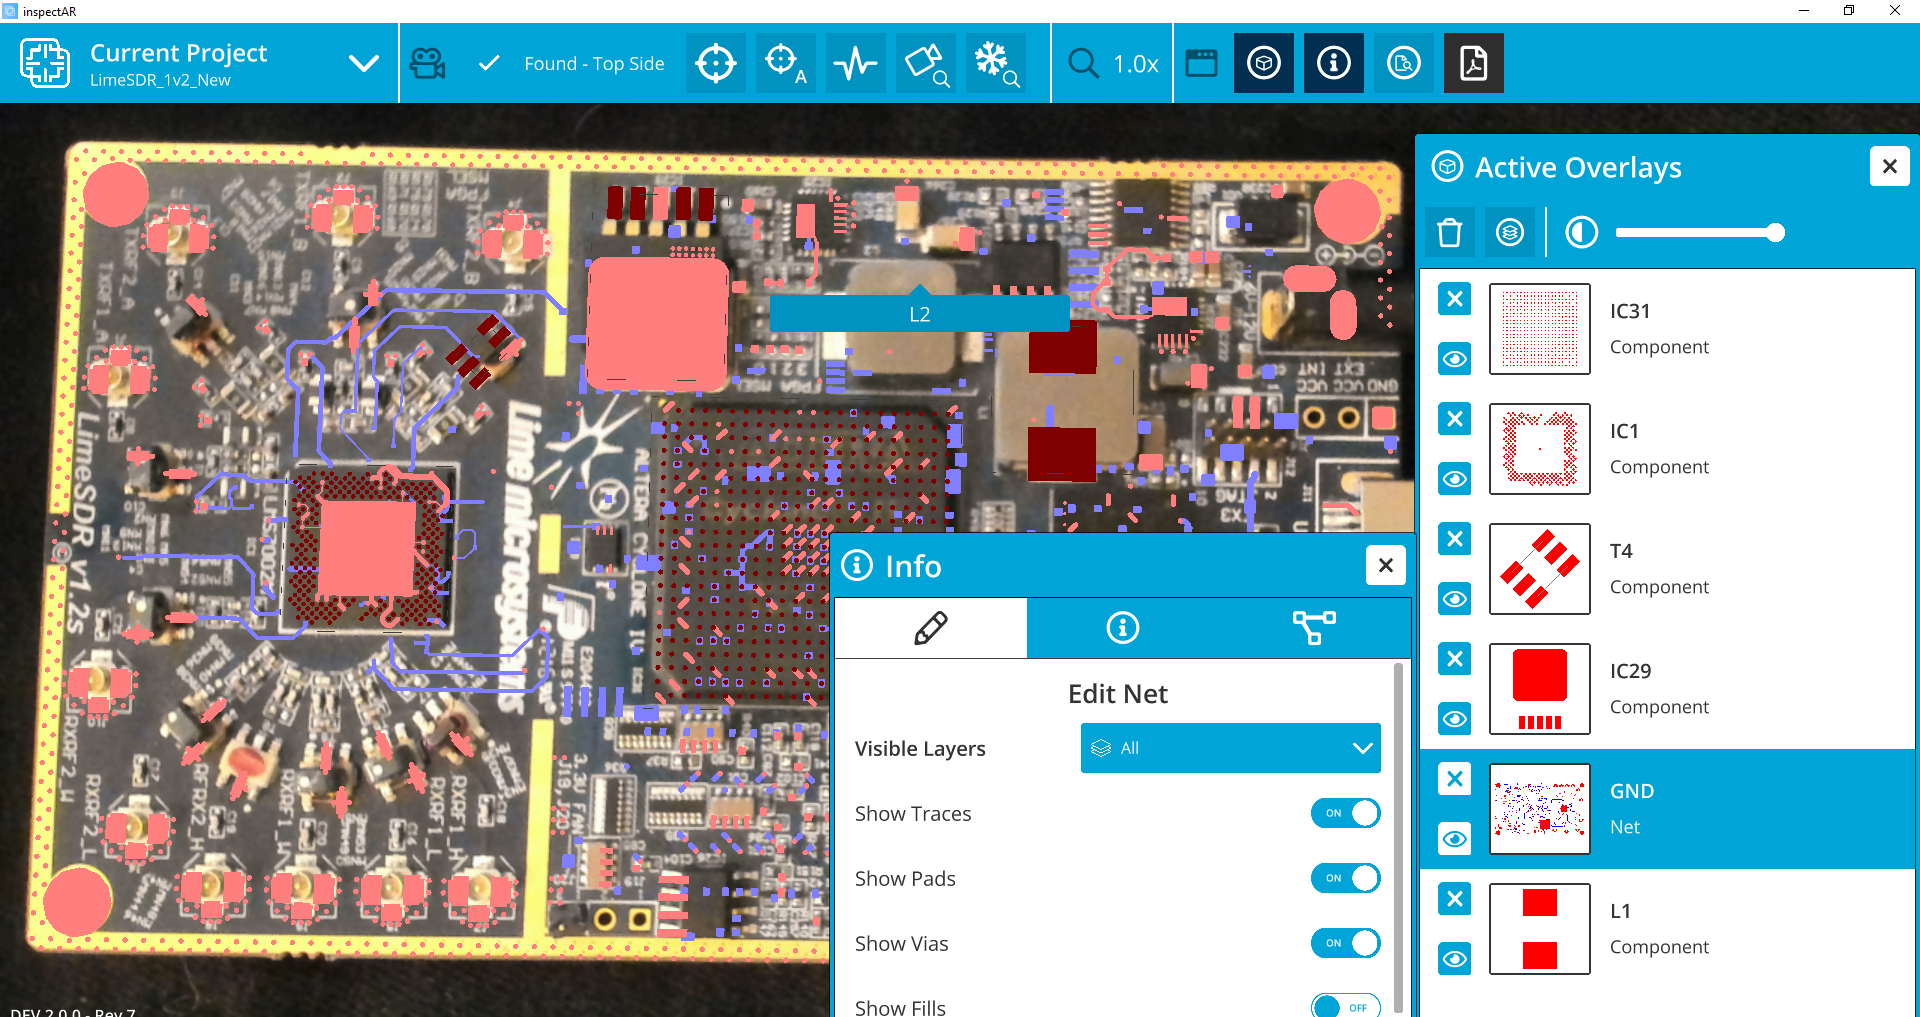Select the IC31 thumbnail
Image resolution: width=1920 pixels, height=1017 pixels.
pyautogui.click(x=1540, y=329)
